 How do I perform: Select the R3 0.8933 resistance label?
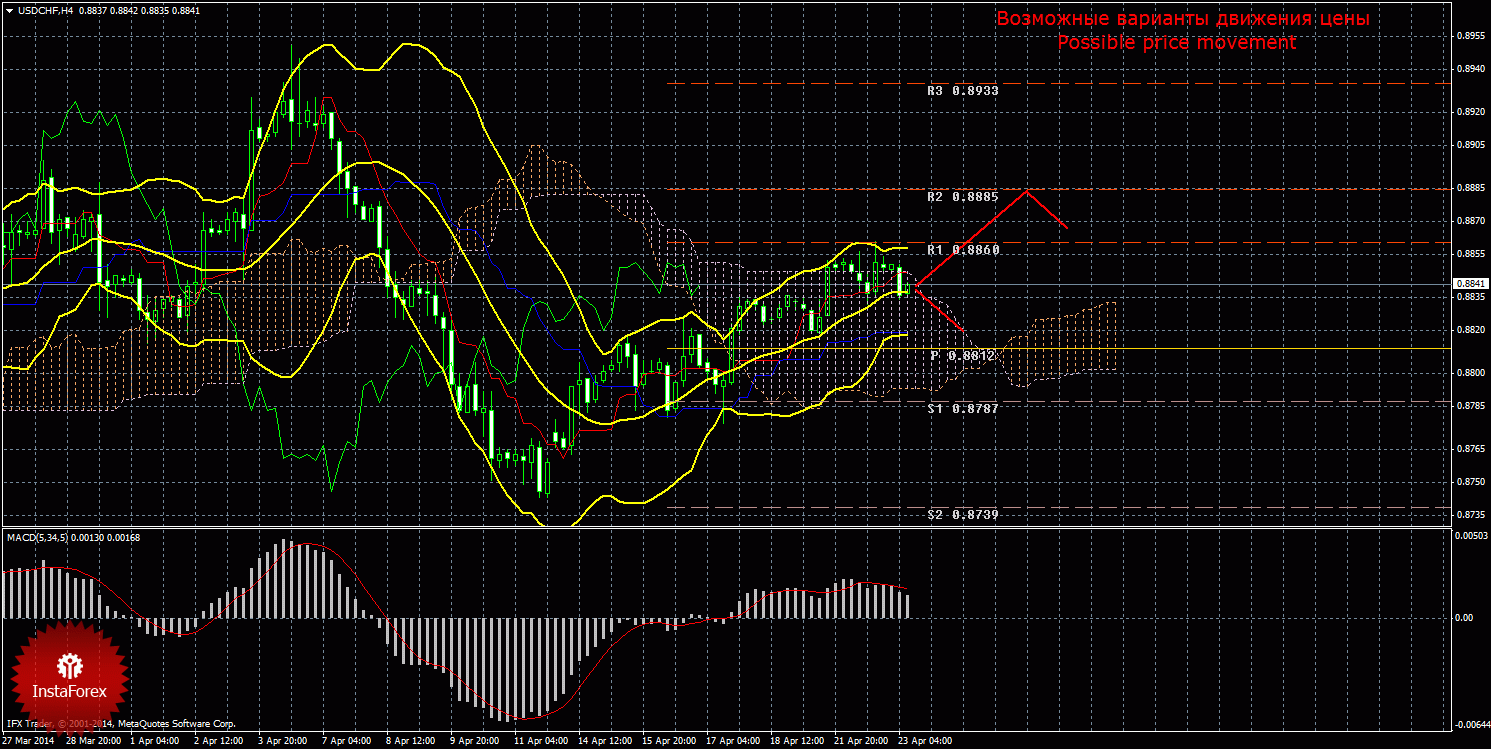coord(962,90)
